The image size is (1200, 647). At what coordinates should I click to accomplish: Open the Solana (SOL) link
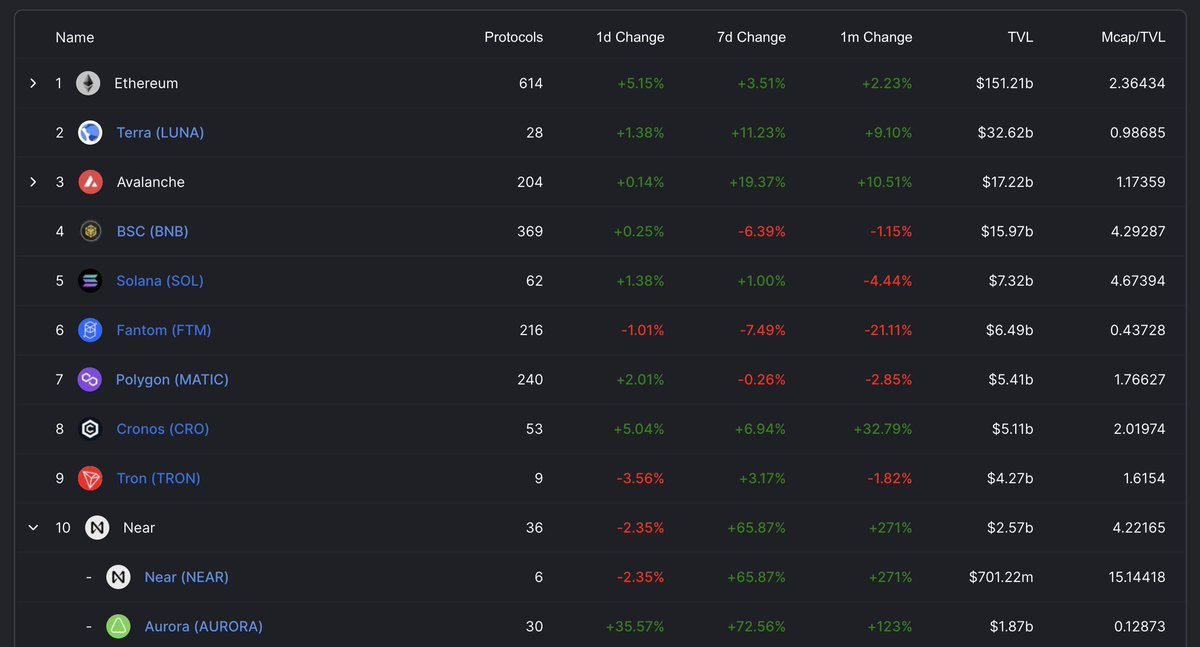(160, 281)
